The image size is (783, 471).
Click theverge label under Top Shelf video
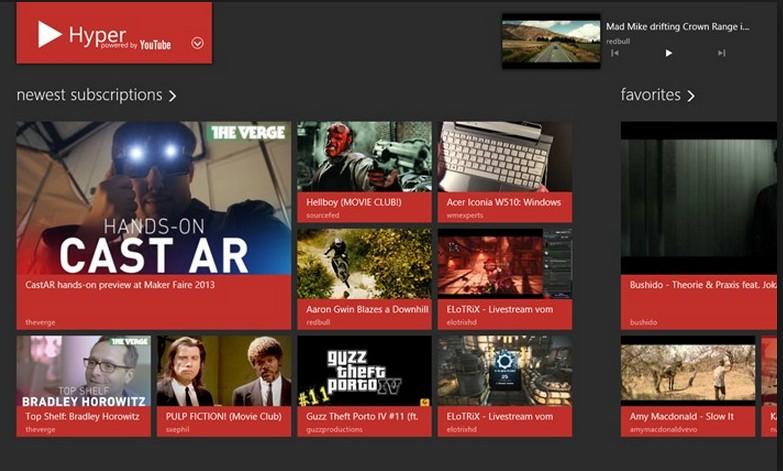click(40, 430)
